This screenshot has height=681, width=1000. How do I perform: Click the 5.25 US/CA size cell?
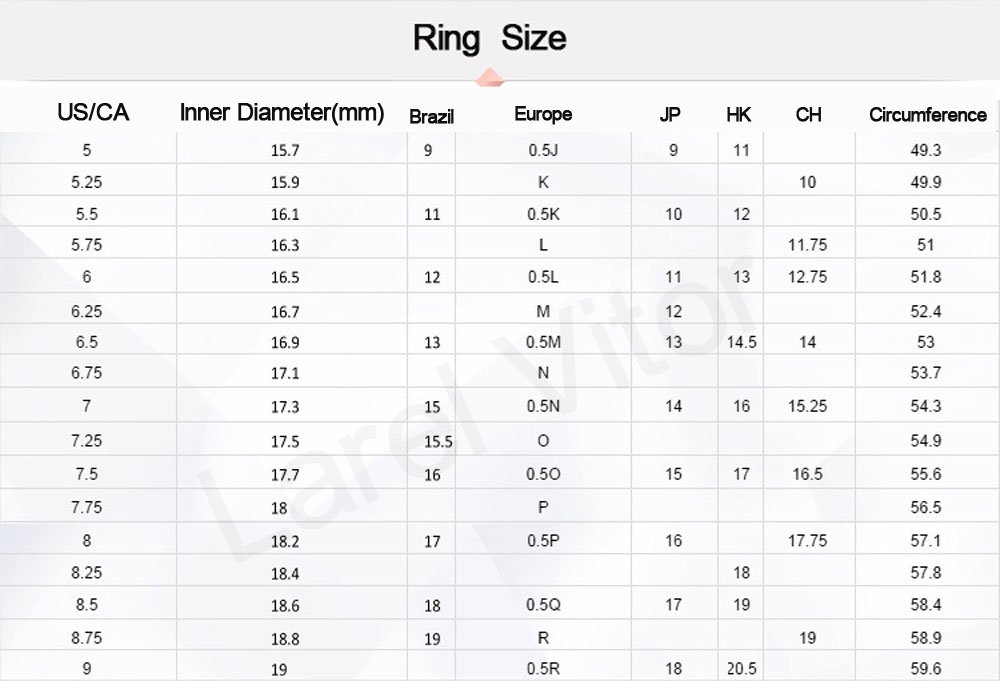(x=87, y=182)
